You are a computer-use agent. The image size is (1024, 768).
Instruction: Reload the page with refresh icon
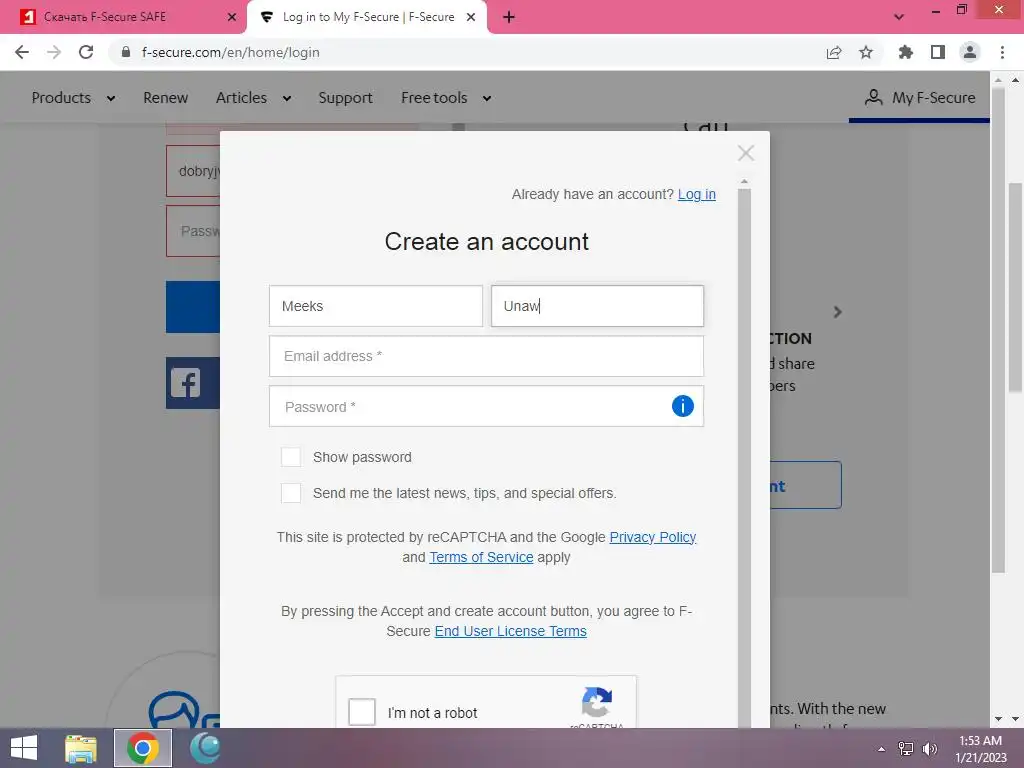(x=86, y=52)
